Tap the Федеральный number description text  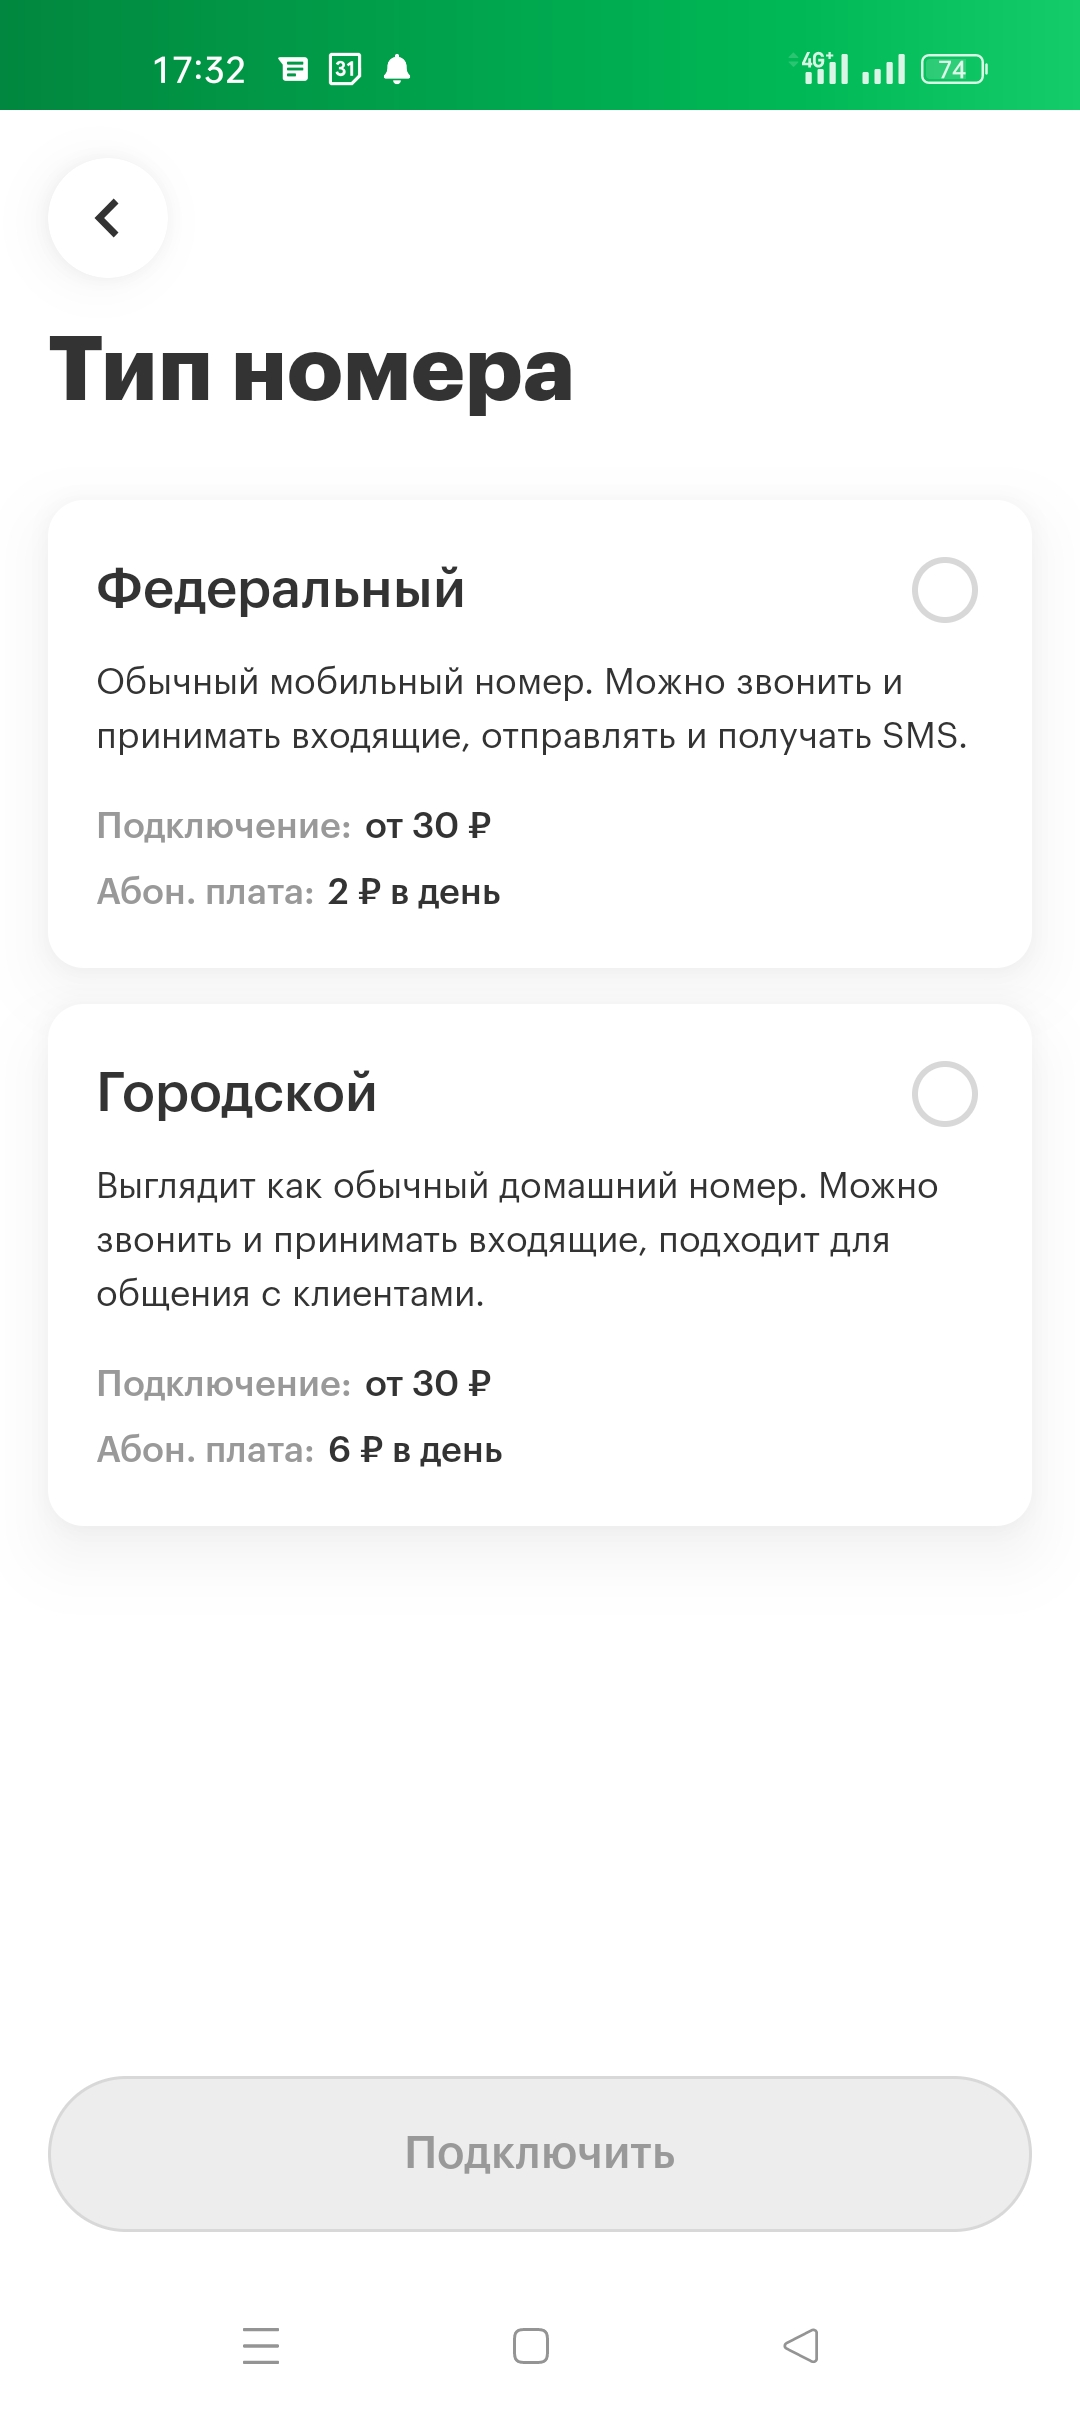tap(532, 709)
